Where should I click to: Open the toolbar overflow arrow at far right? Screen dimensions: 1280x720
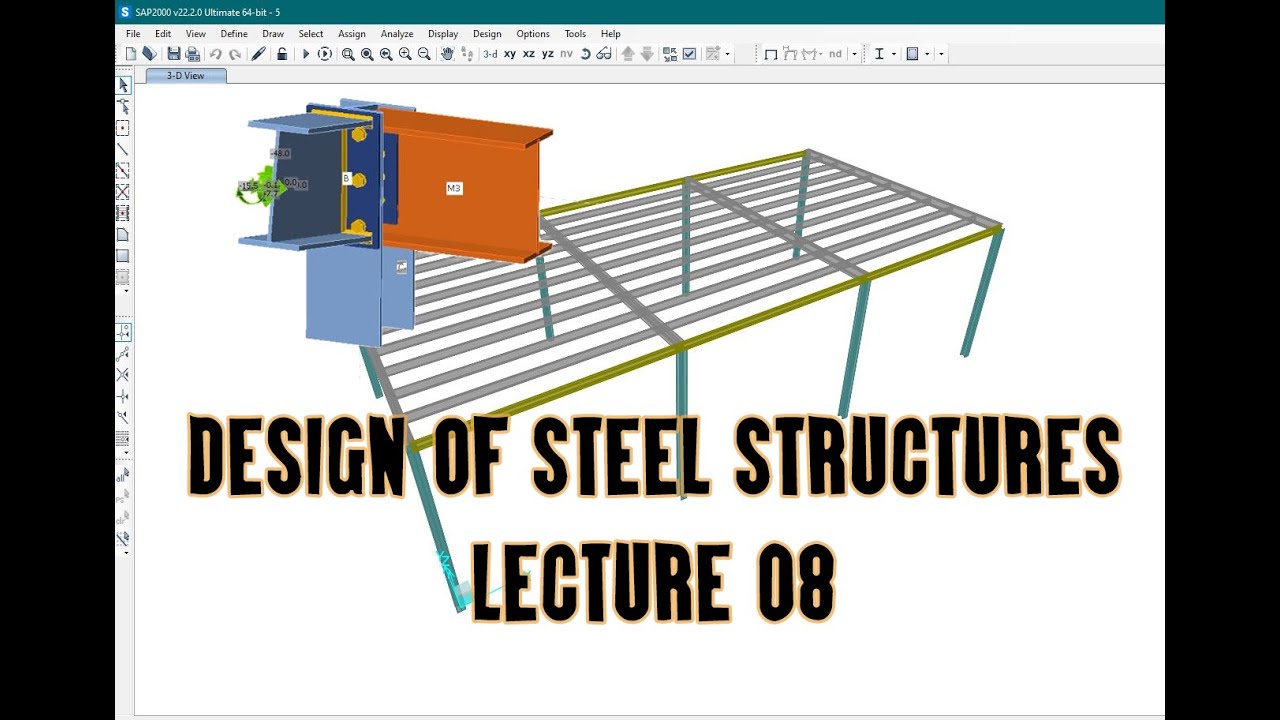(x=941, y=54)
